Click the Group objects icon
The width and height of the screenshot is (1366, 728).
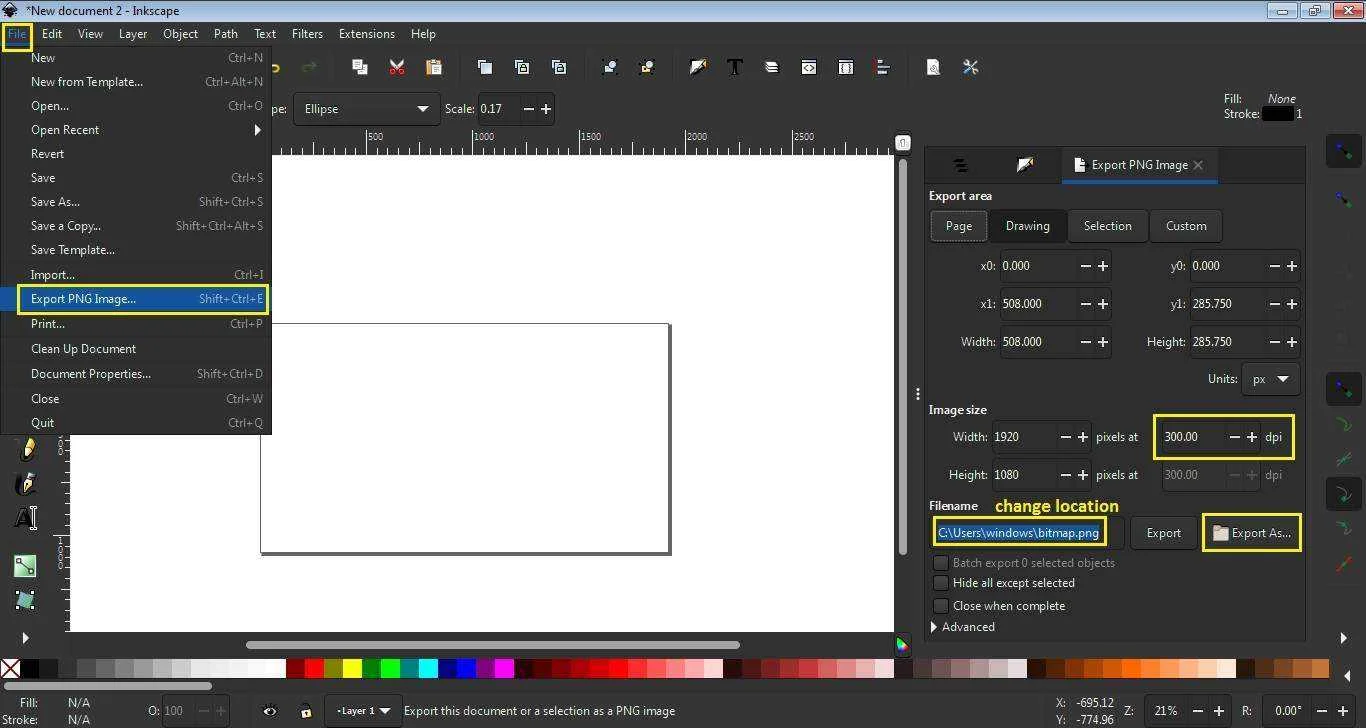(610, 67)
